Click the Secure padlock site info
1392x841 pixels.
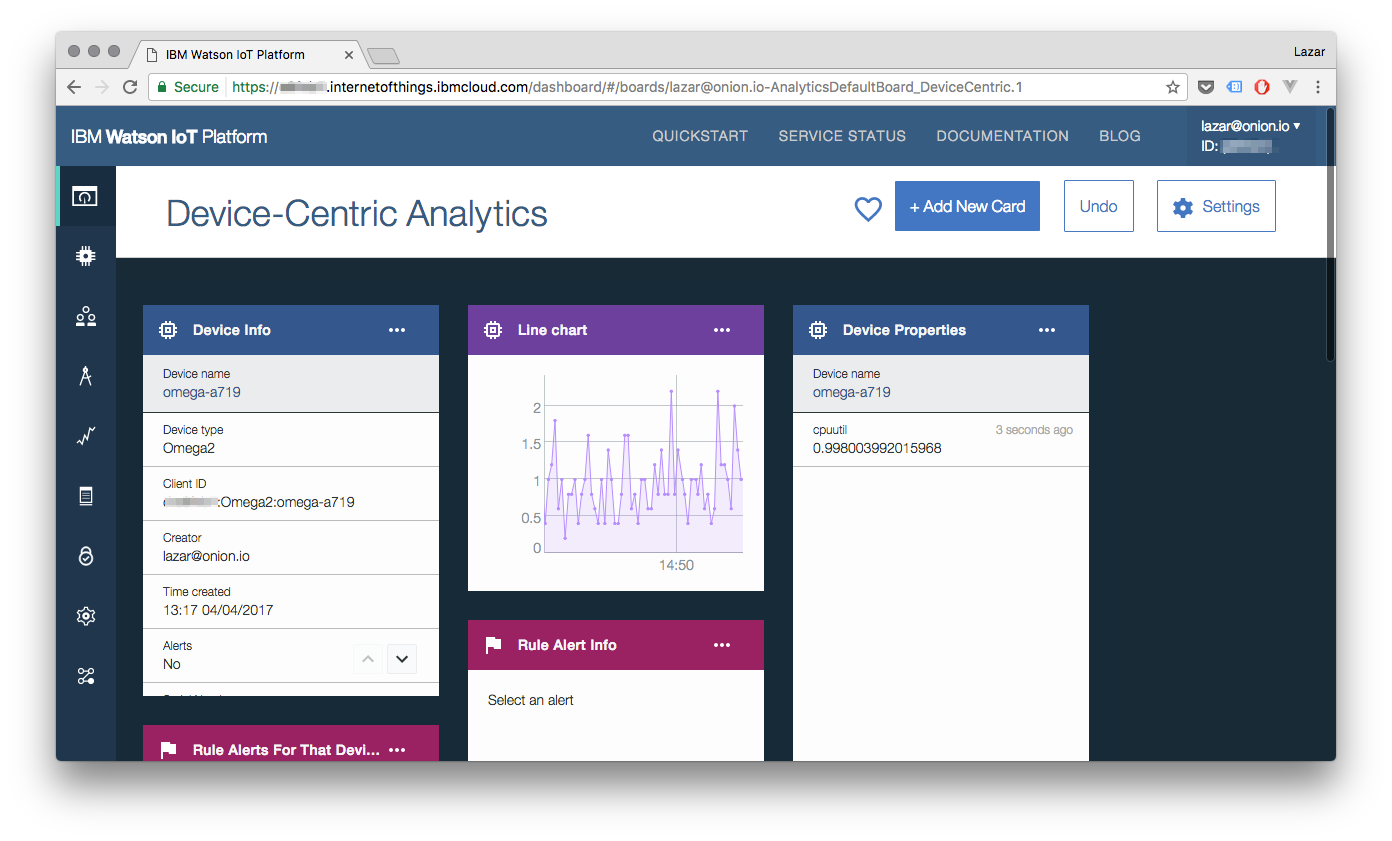tap(187, 87)
